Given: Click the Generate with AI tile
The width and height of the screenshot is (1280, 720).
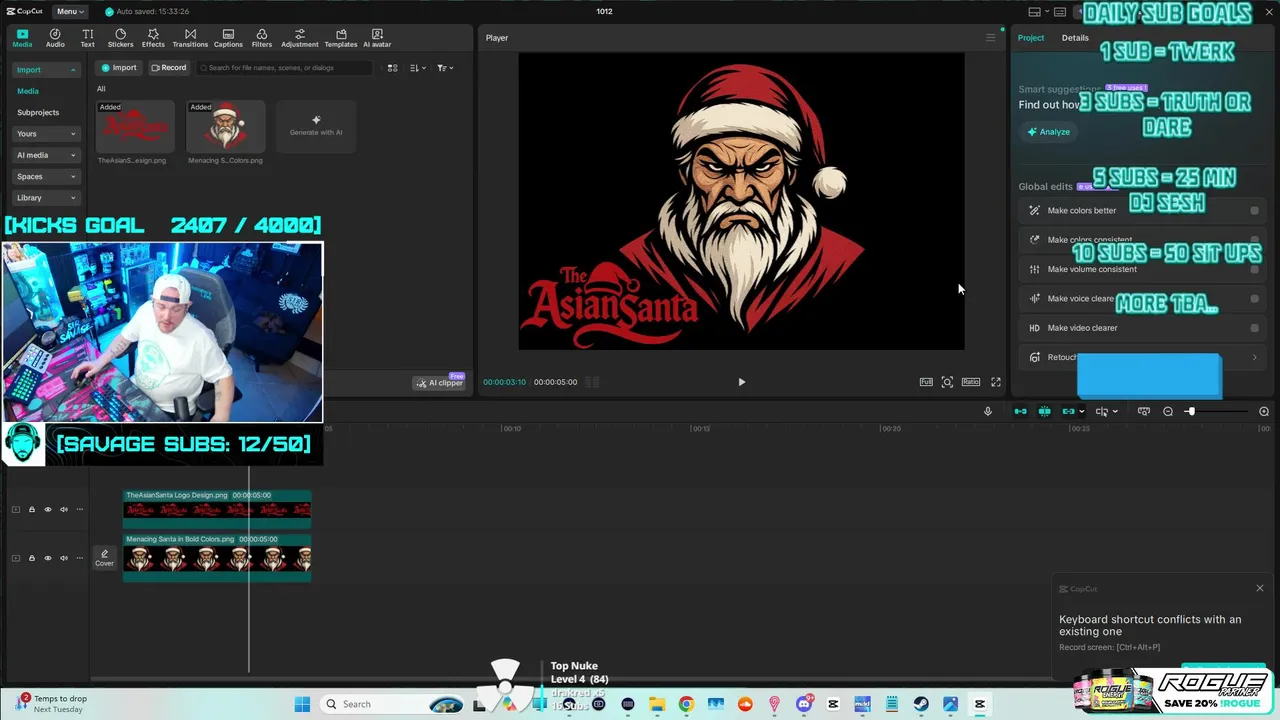Looking at the screenshot, I should pyautogui.click(x=316, y=126).
